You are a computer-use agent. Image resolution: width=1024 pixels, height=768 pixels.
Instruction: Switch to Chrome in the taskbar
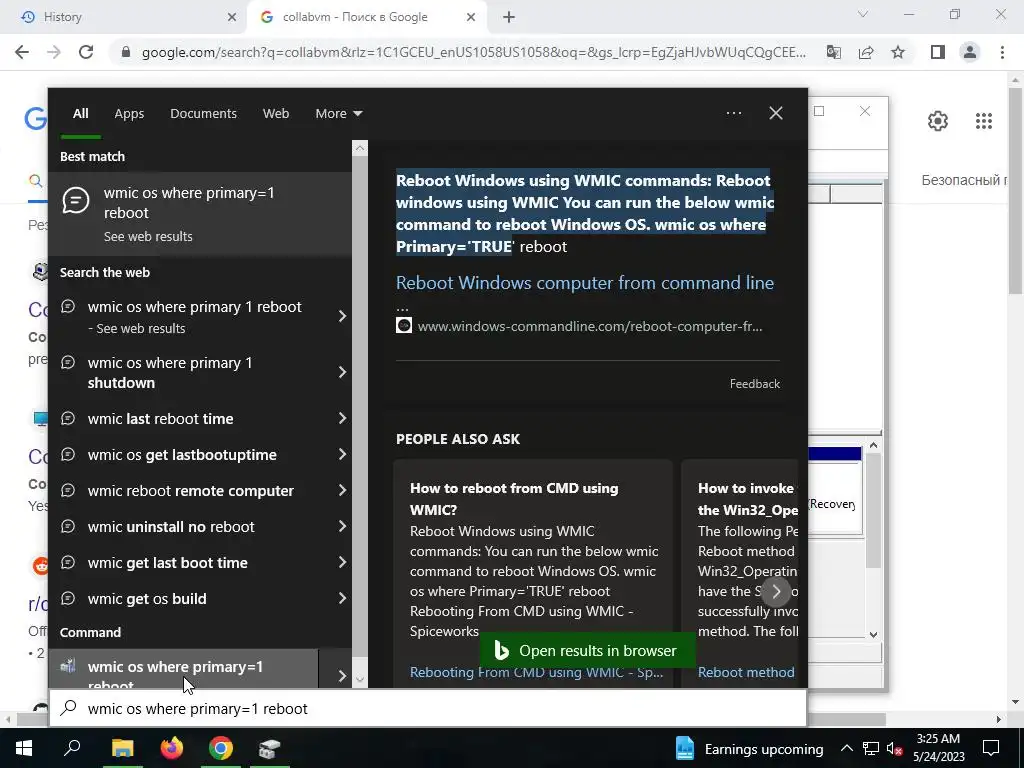221,748
